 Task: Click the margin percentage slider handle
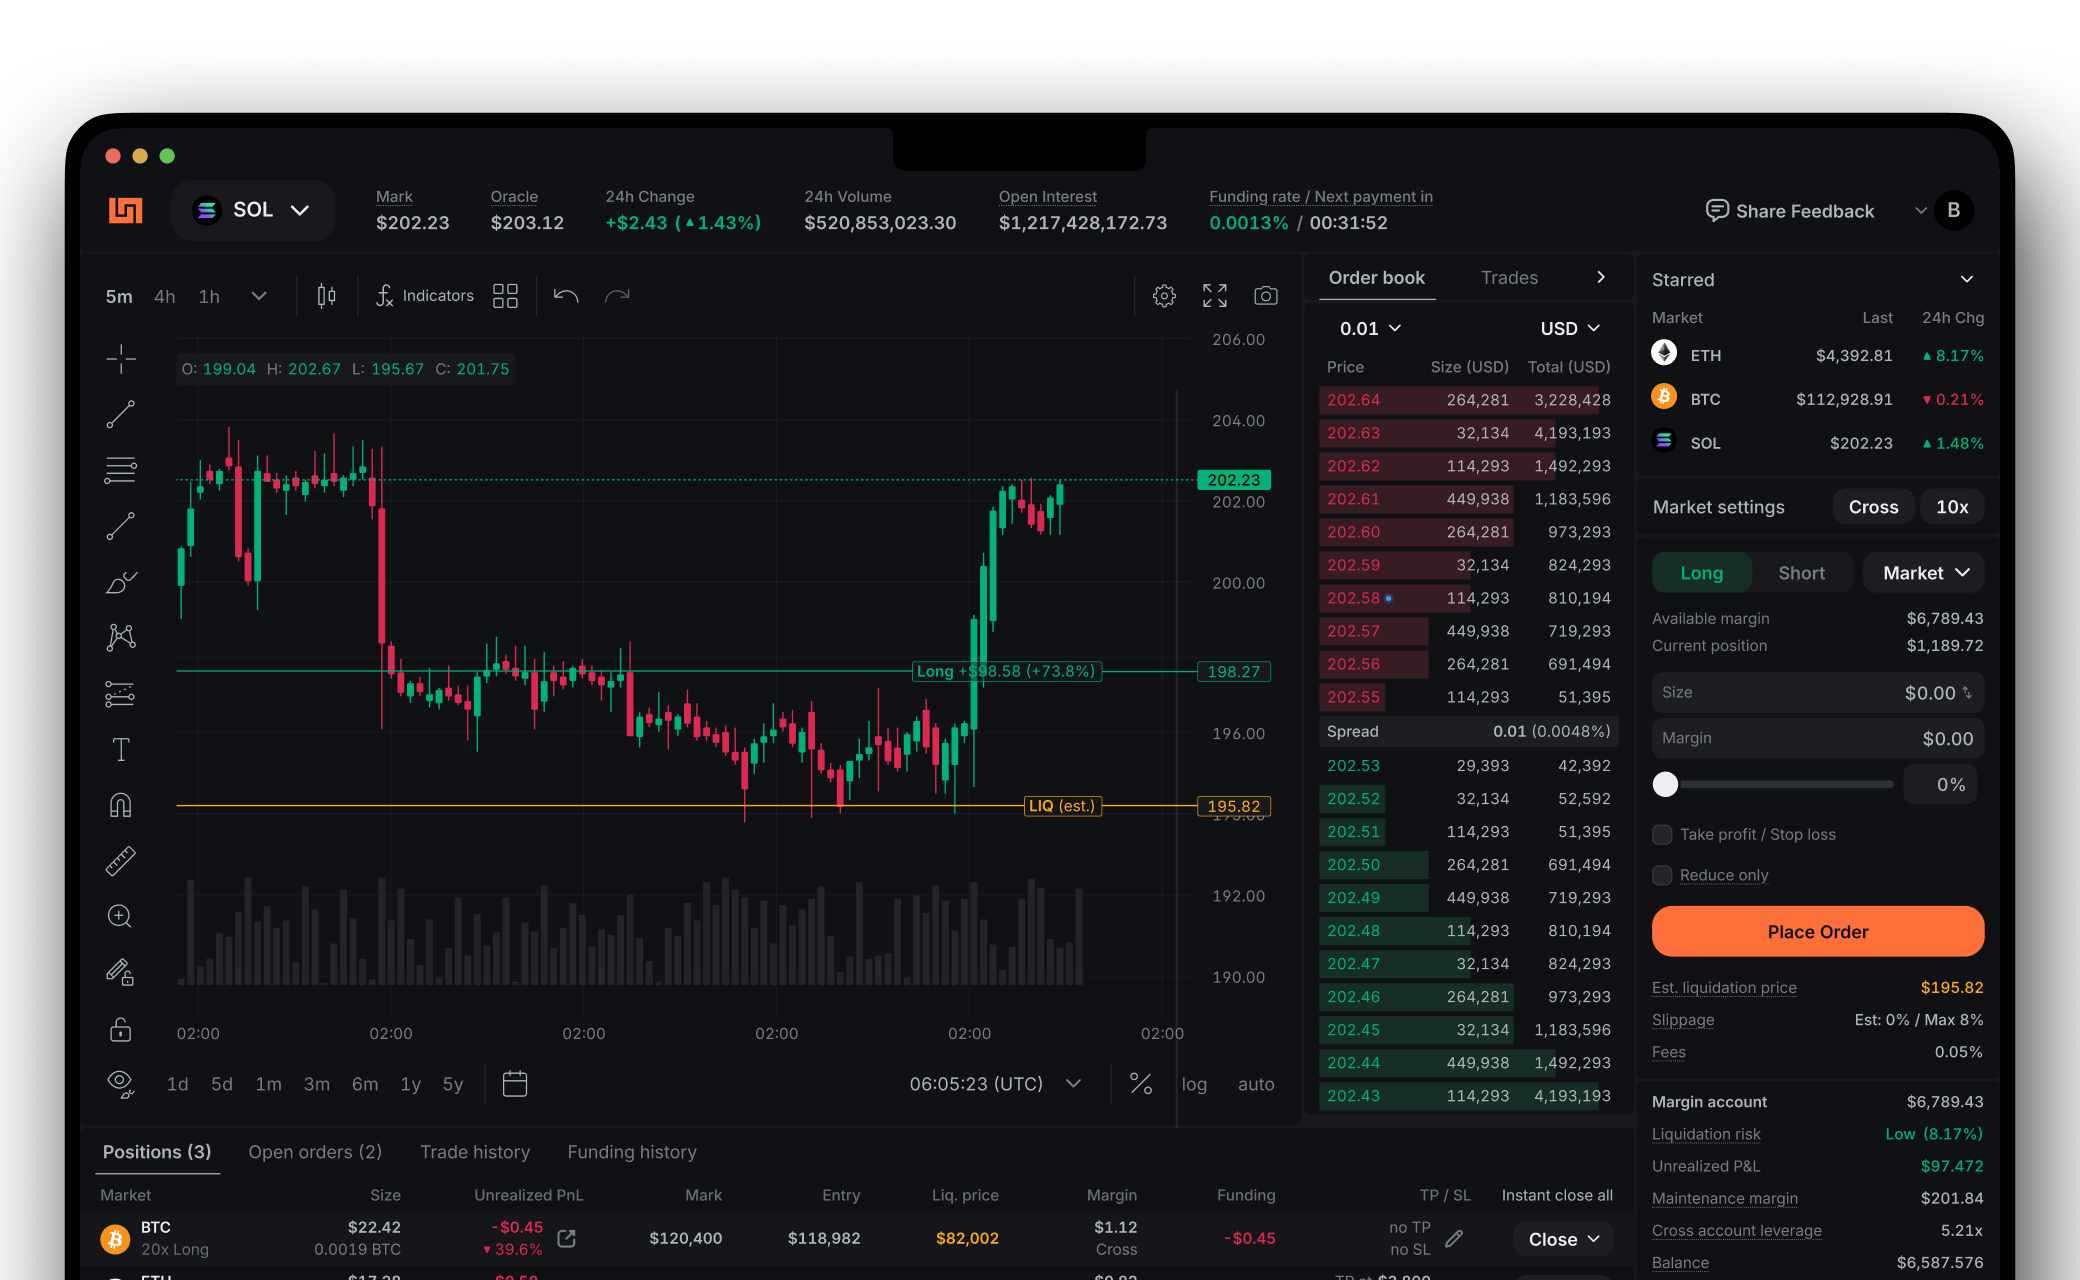tap(1665, 785)
